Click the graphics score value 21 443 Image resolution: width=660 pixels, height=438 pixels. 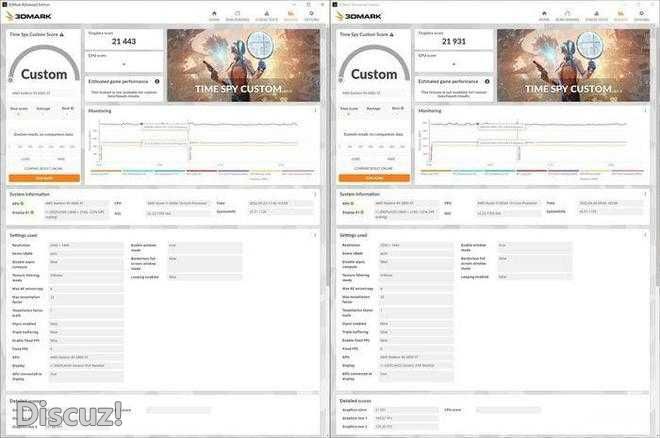(x=124, y=41)
